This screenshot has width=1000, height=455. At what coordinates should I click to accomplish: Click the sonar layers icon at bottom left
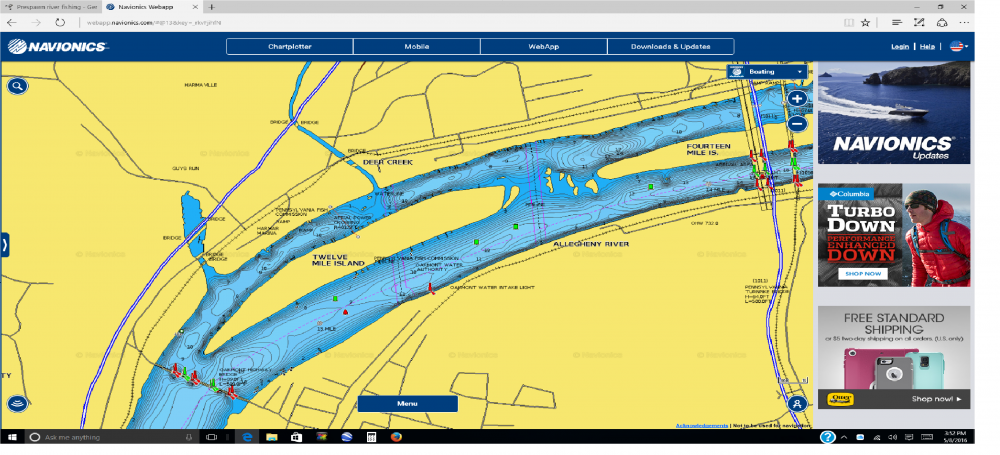pos(17,403)
